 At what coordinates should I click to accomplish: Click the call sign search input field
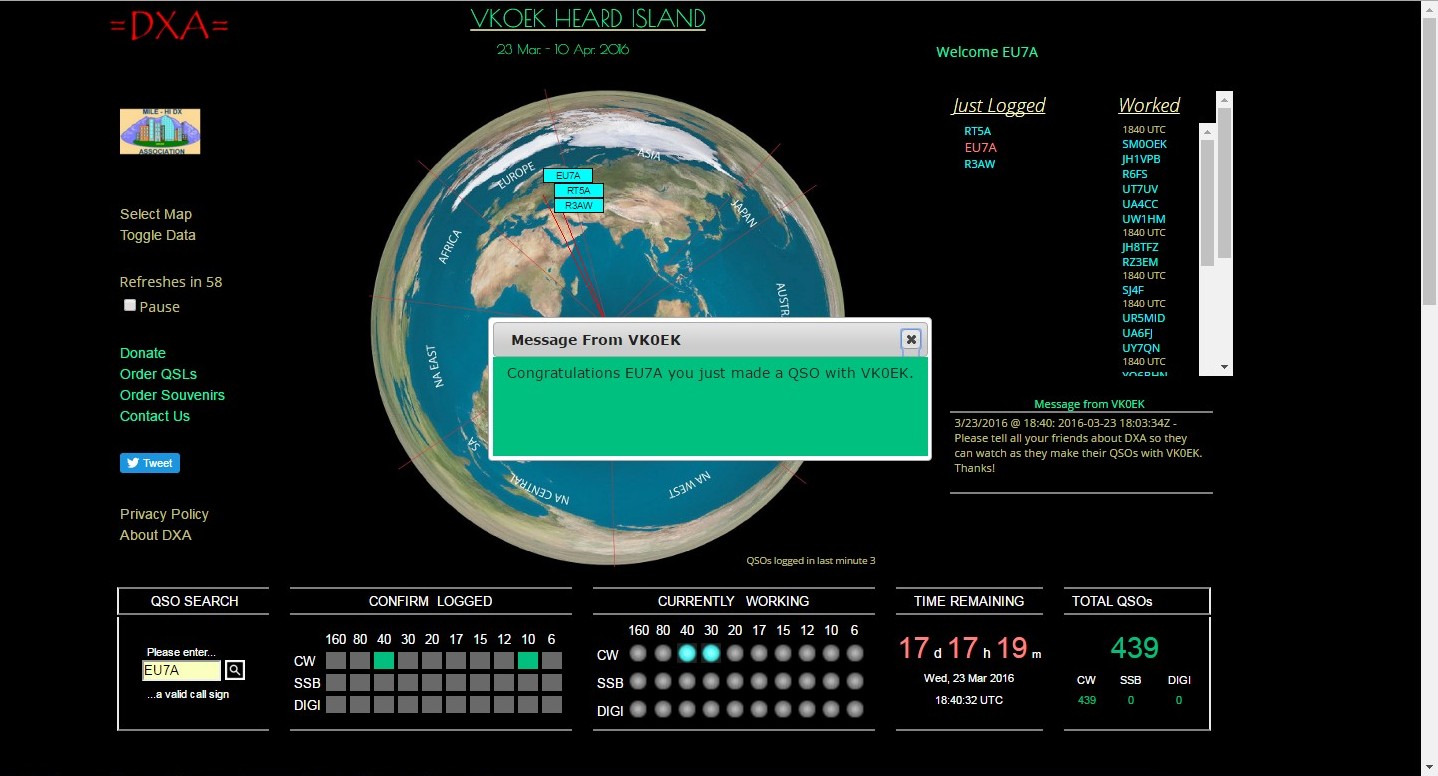click(181, 671)
